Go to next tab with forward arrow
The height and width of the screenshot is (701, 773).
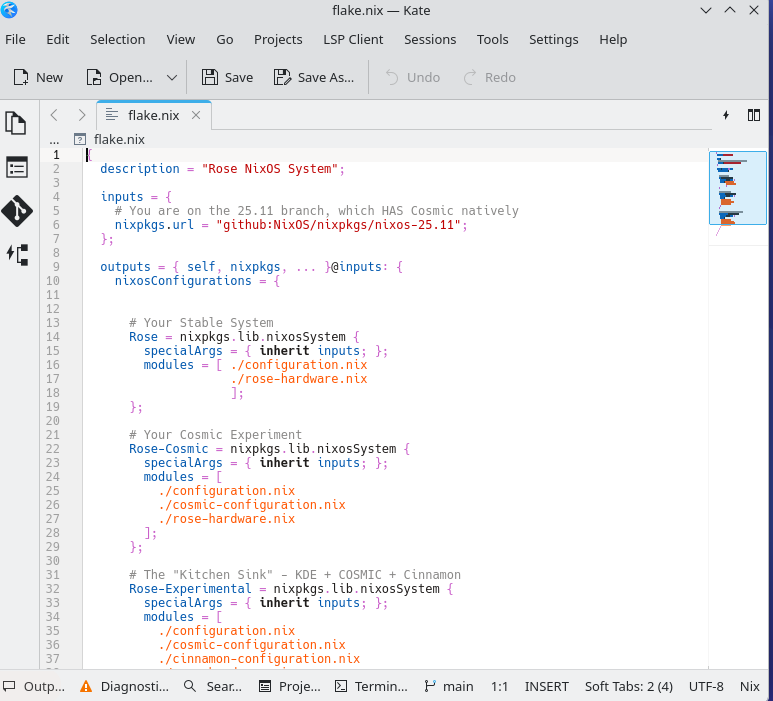click(81, 115)
